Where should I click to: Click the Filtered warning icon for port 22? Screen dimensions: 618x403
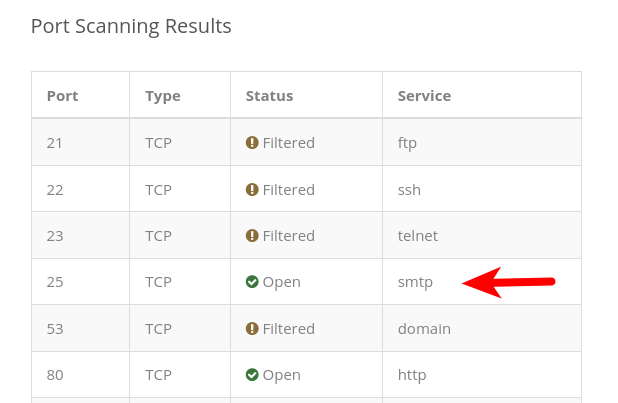252,190
